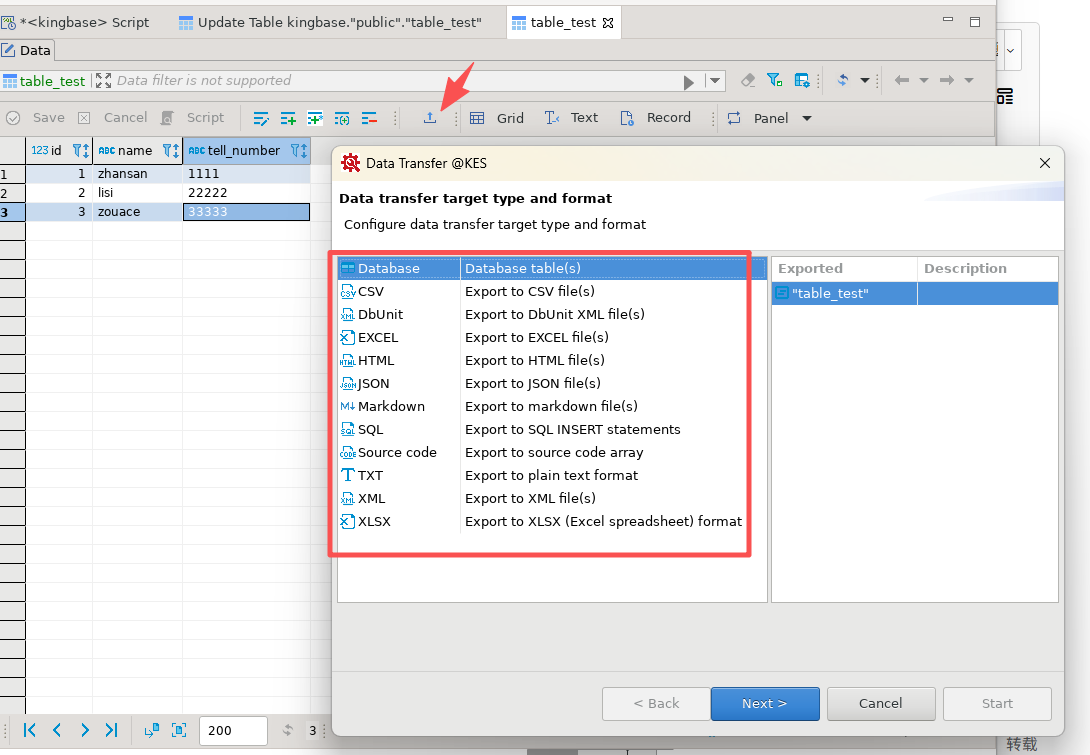Click the delete row red icon
Image resolution: width=1090 pixels, height=755 pixels.
click(369, 118)
